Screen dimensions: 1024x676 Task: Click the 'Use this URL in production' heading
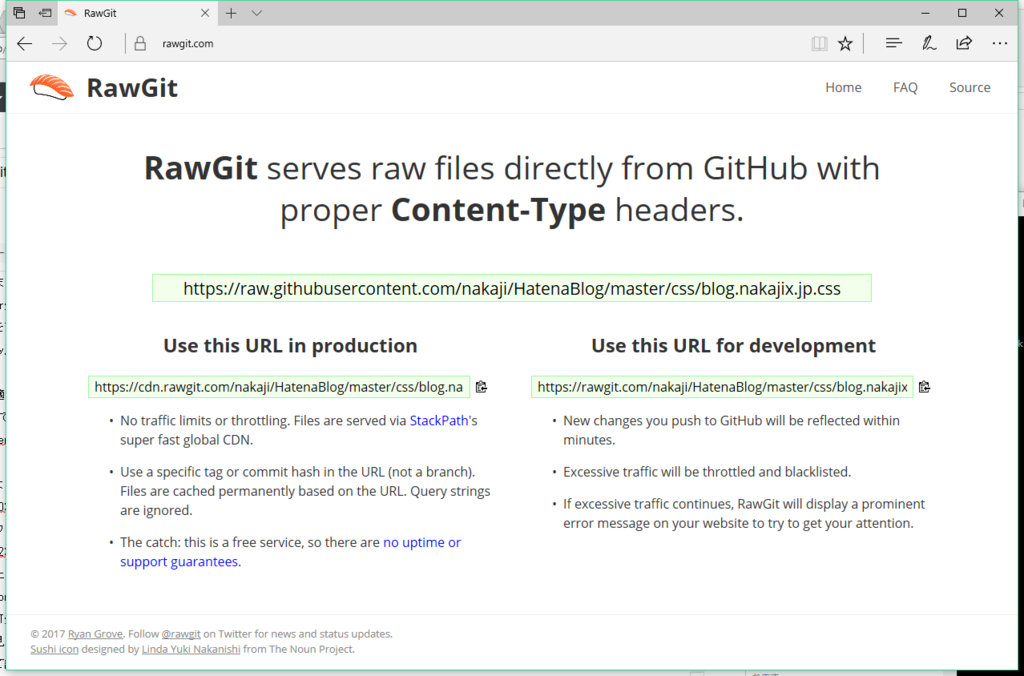290,346
